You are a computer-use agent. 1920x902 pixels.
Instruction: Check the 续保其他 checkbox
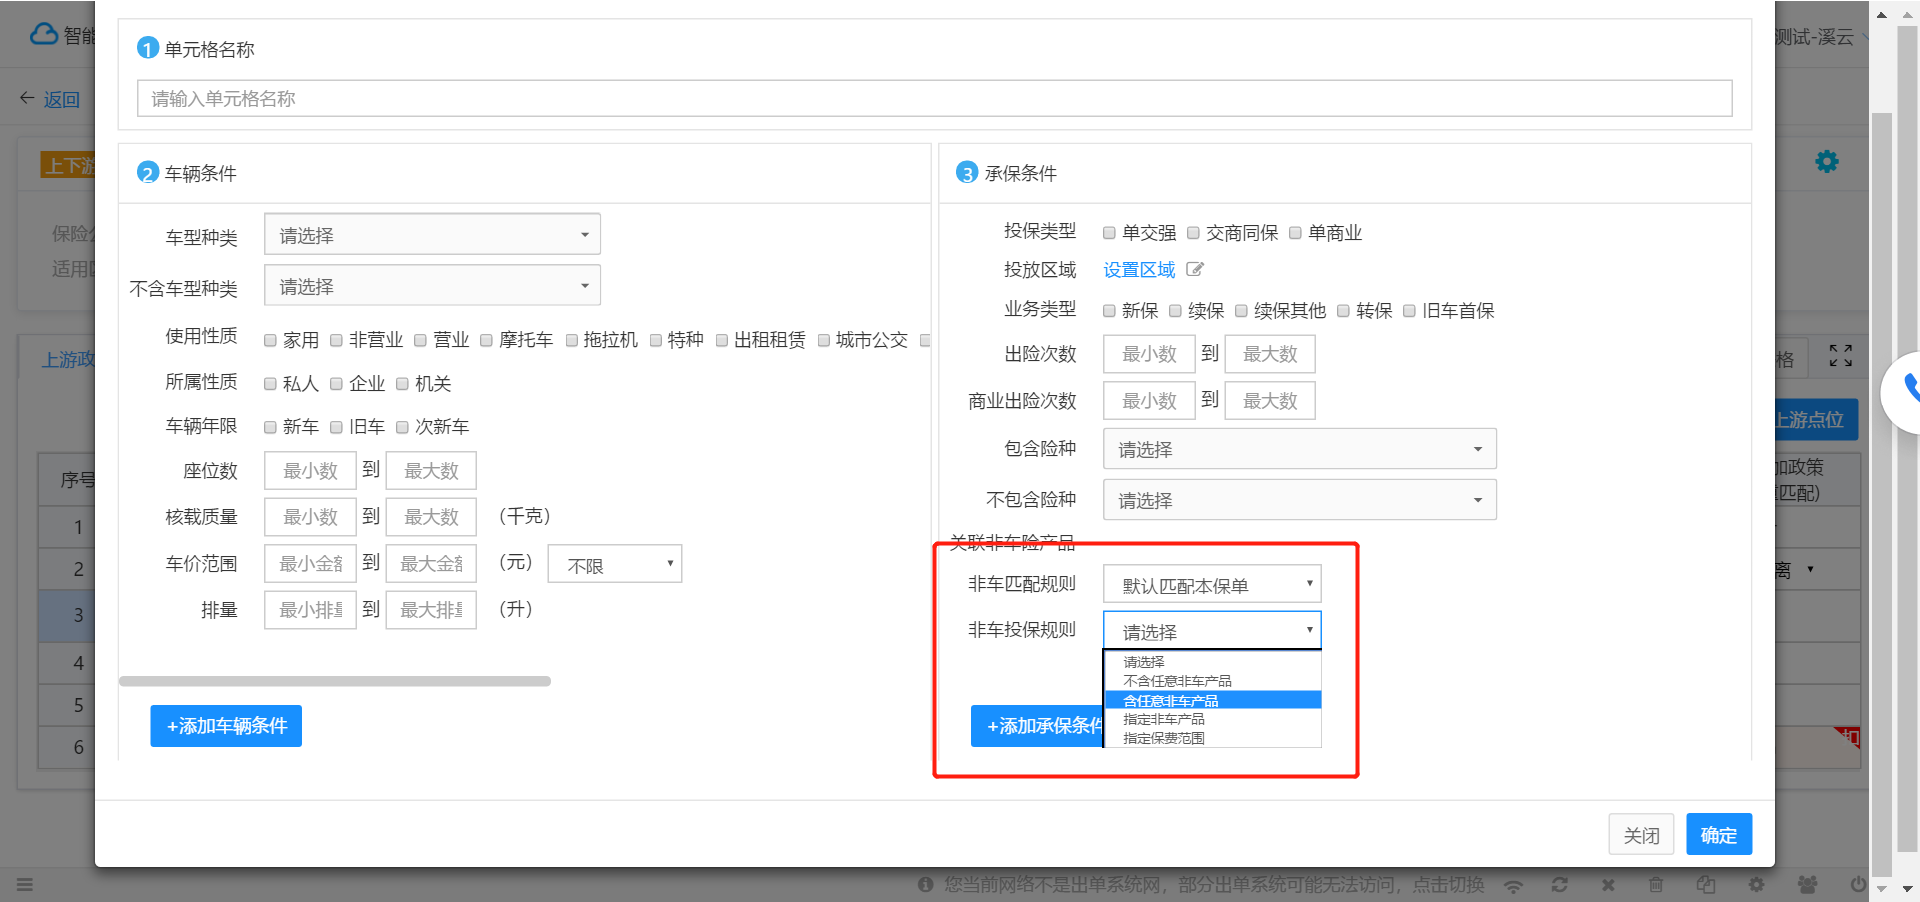pos(1241,311)
